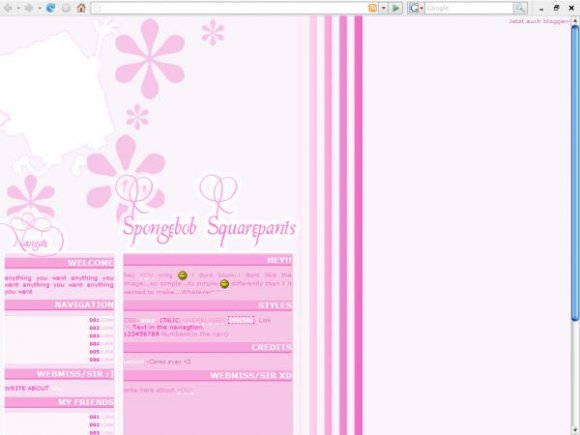580x435 pixels.
Task: Click the 'HEY!!' post heading
Action: coord(279,260)
